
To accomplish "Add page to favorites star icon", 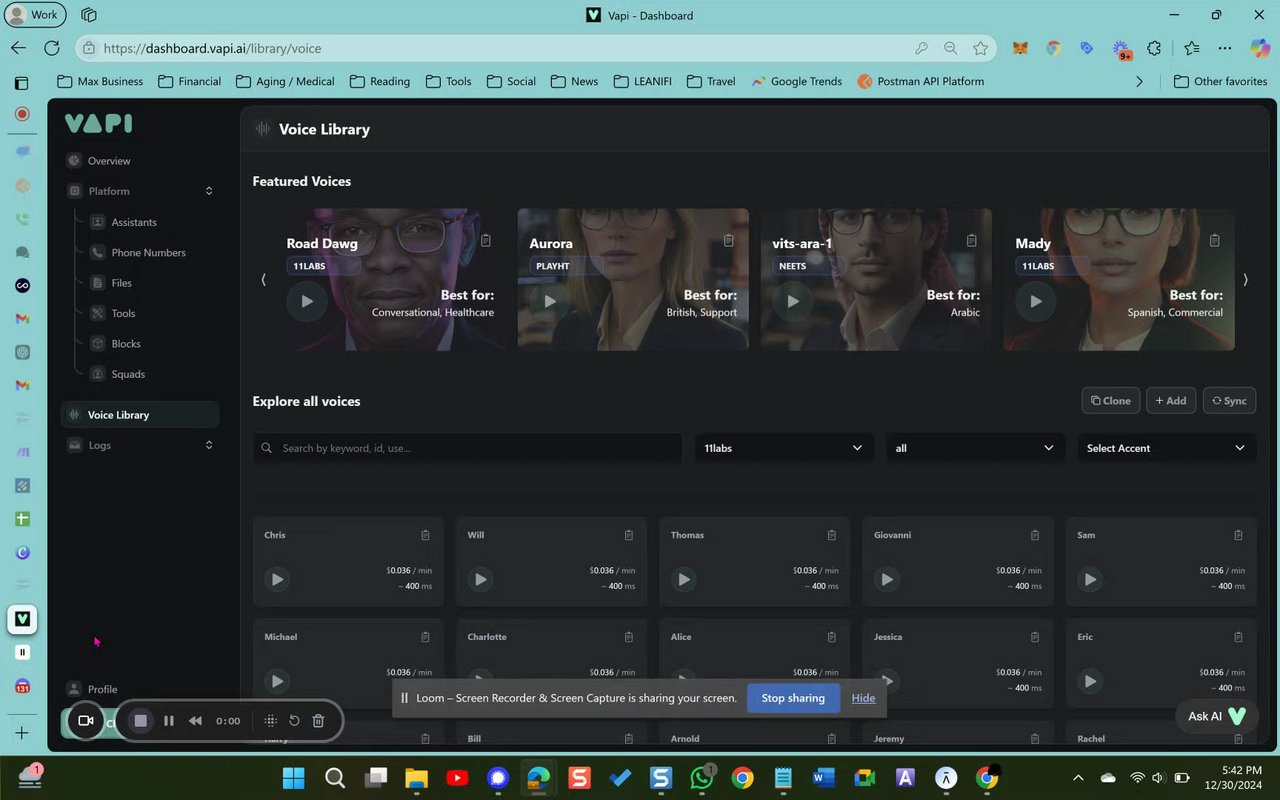I will click(980, 48).
